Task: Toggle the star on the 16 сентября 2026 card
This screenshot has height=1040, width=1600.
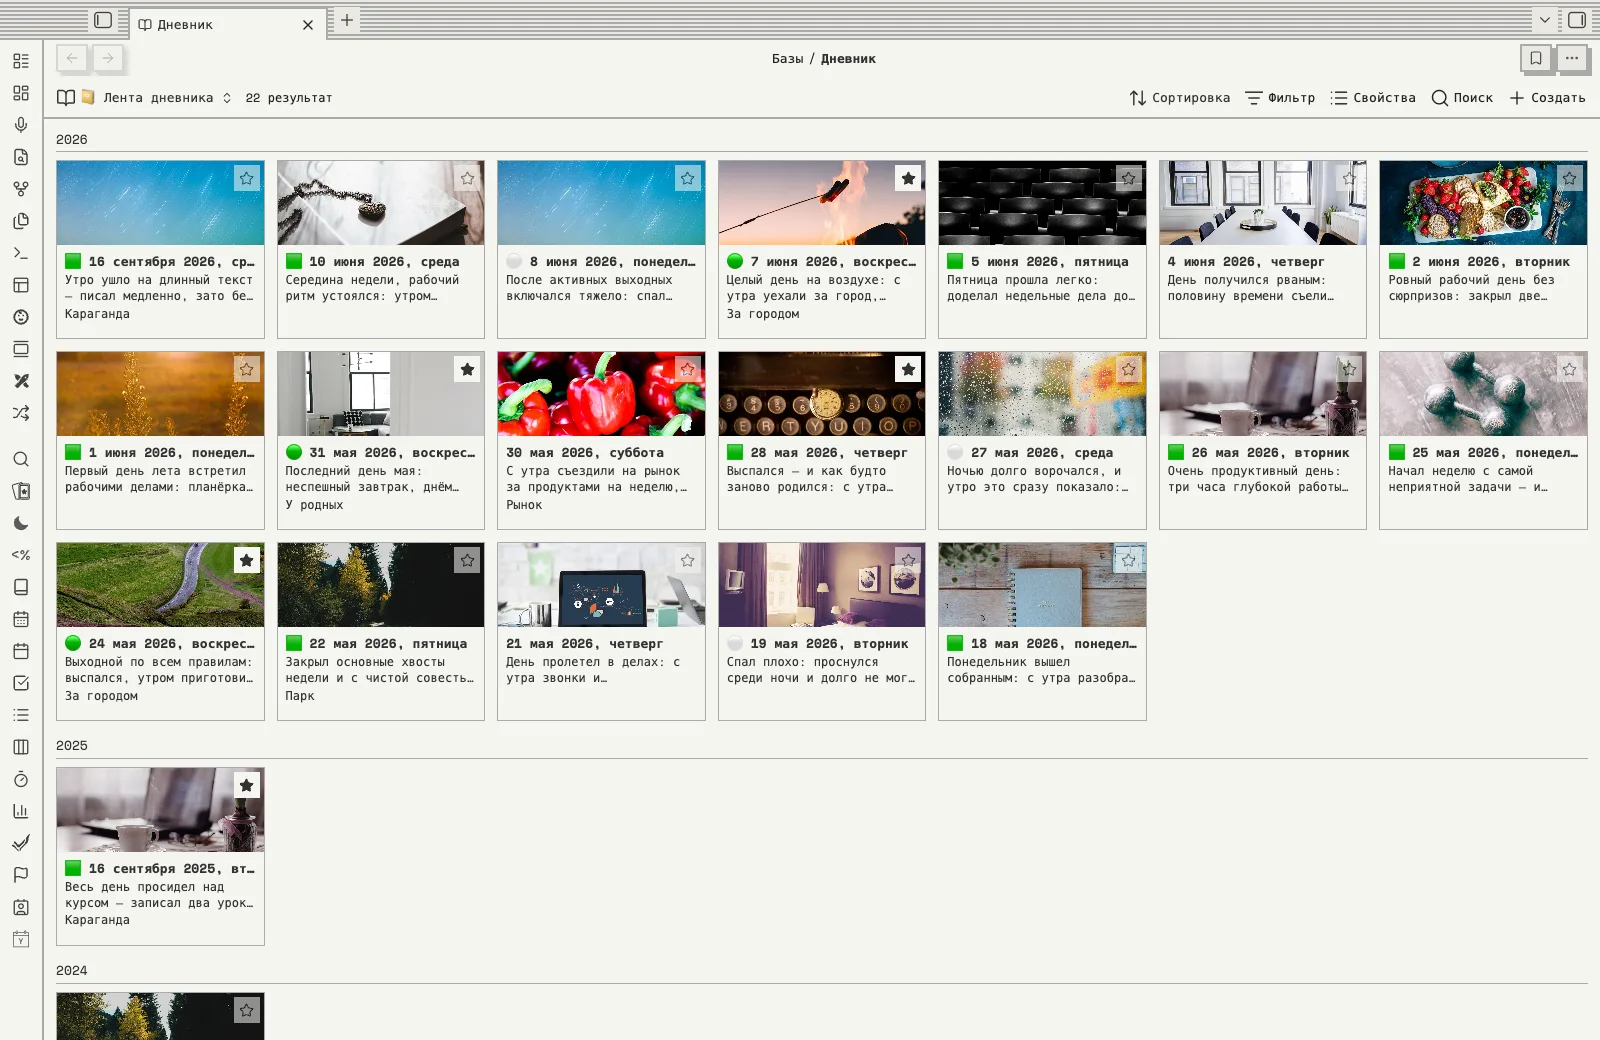Action: (247, 178)
